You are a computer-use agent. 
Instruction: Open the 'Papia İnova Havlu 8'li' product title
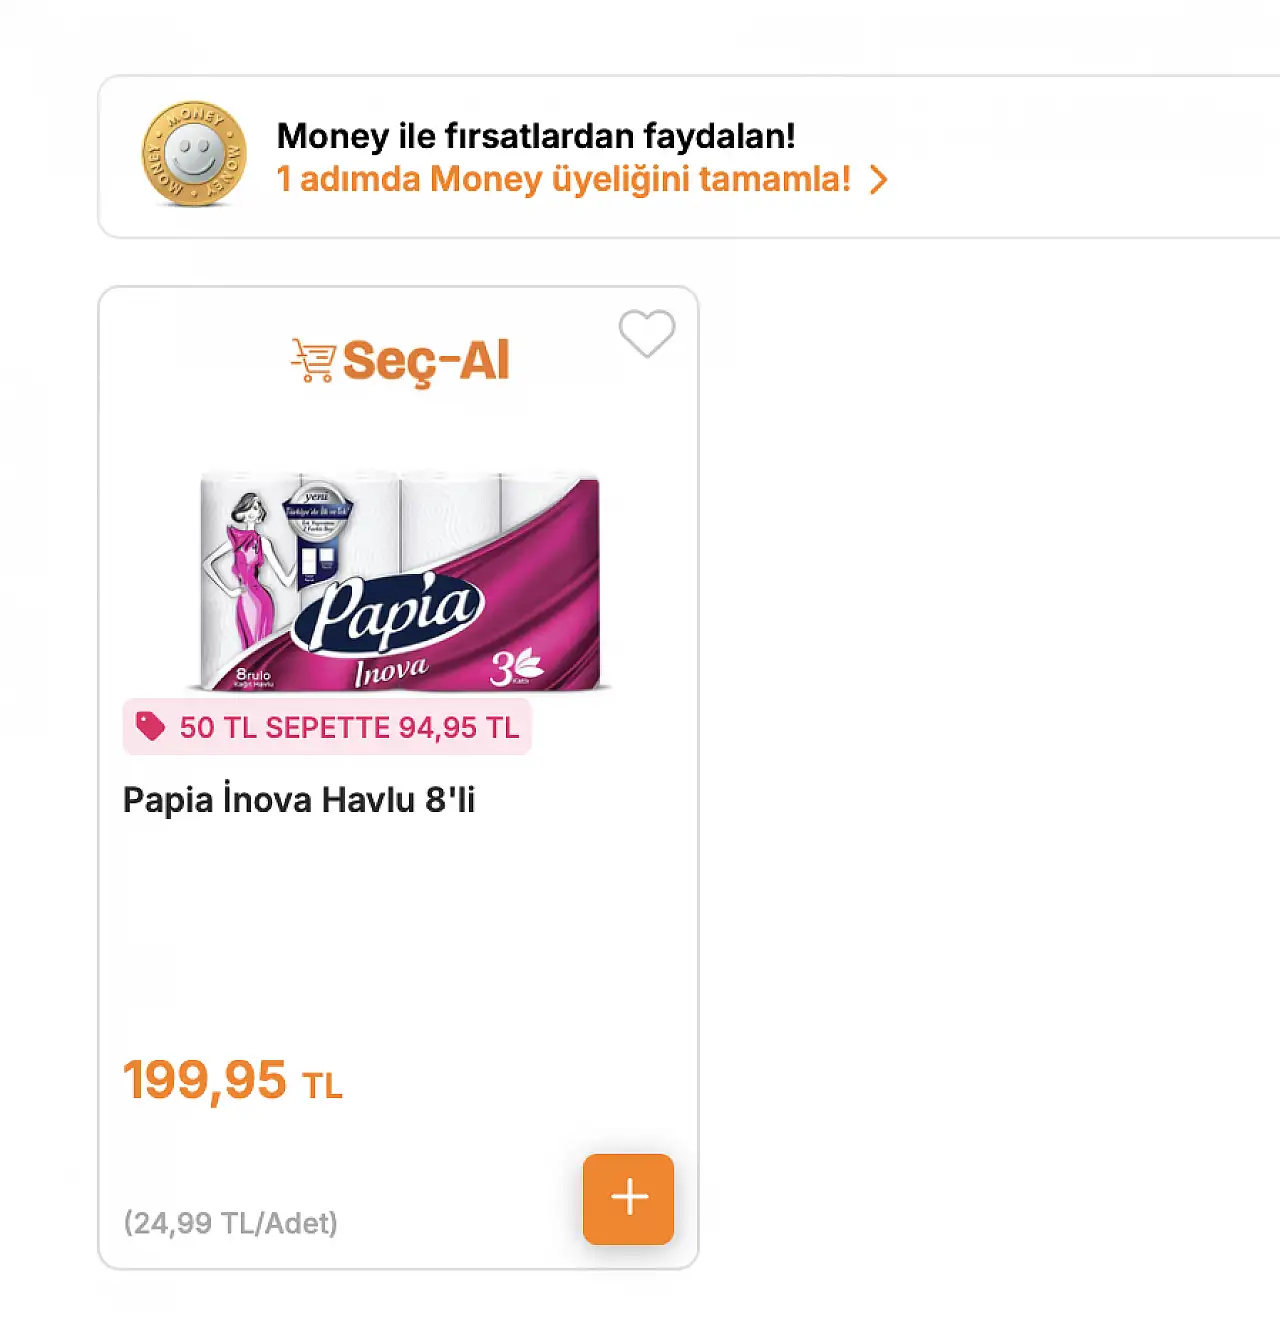[299, 800]
